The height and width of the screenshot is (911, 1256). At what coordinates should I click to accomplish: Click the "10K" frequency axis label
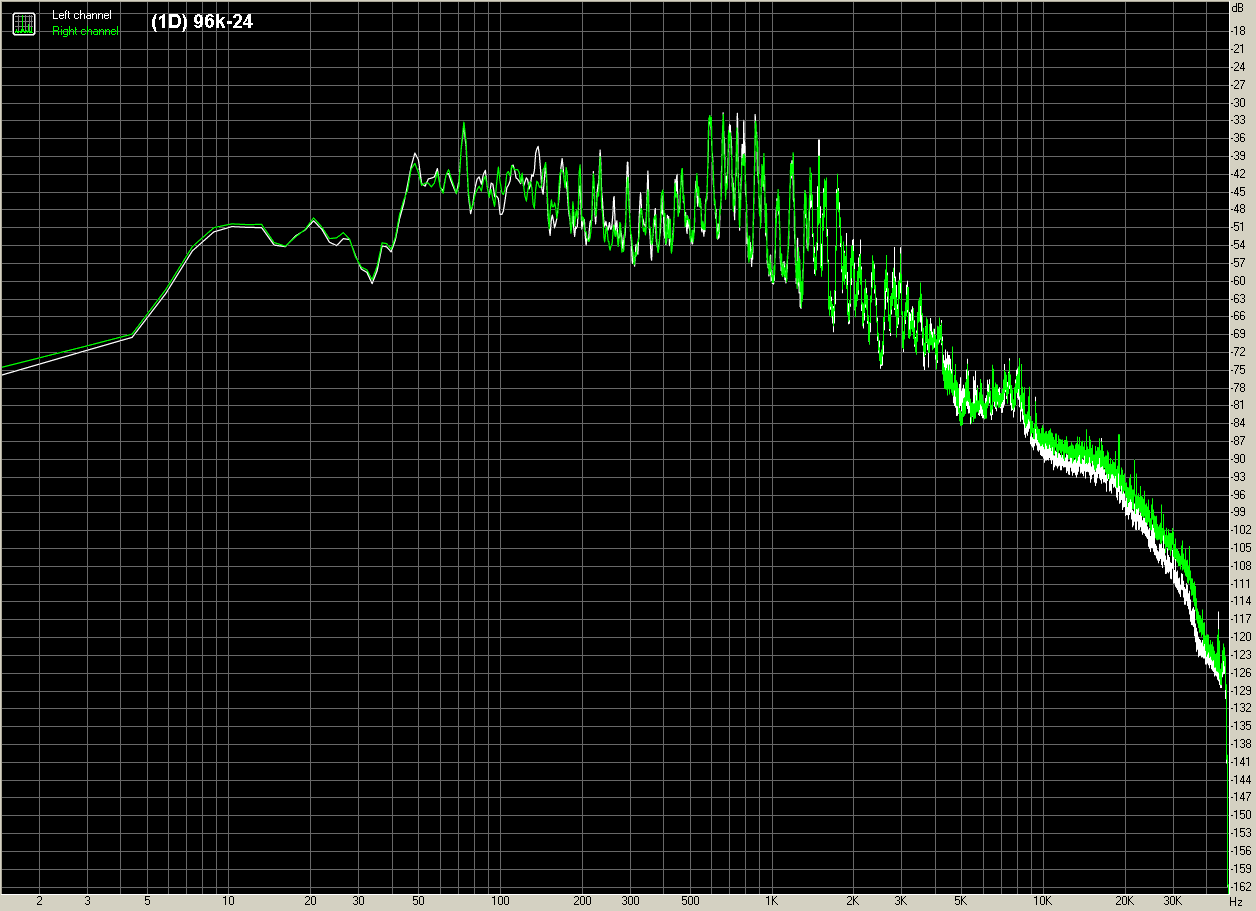click(1043, 901)
